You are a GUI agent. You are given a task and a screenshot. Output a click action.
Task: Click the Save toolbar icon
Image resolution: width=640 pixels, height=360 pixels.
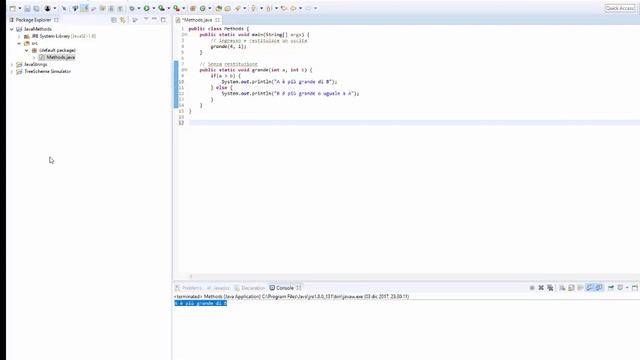pyautogui.click(x=27, y=8)
